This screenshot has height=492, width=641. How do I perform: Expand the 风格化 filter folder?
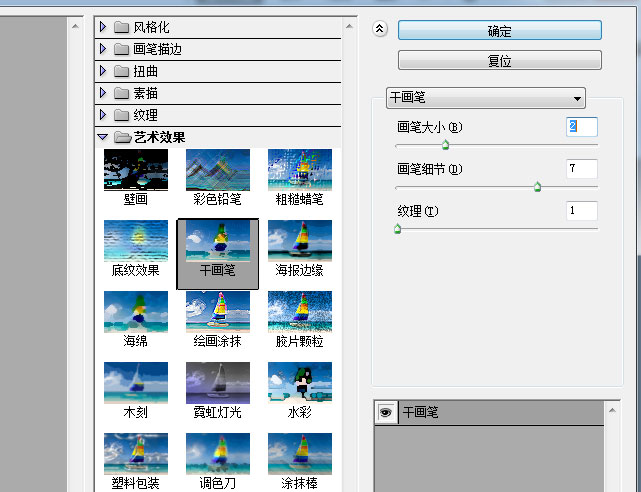[x=103, y=26]
